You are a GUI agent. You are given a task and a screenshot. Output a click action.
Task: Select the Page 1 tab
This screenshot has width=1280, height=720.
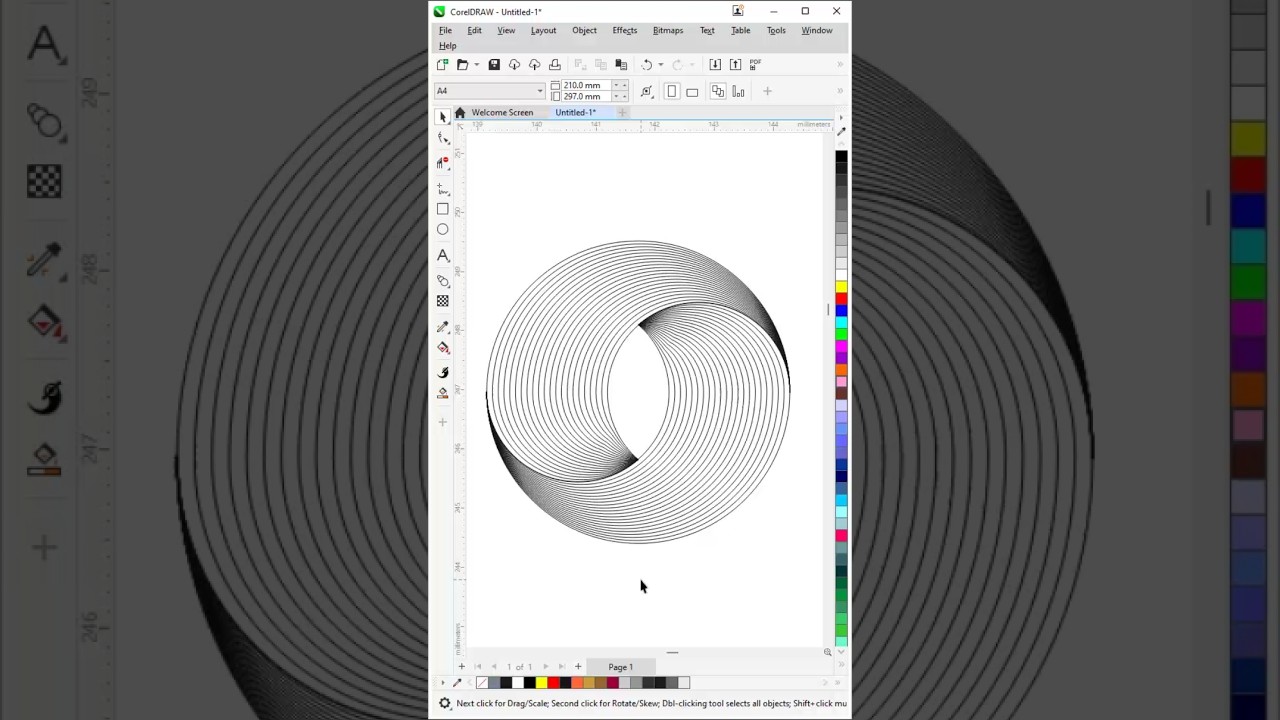tap(620, 667)
